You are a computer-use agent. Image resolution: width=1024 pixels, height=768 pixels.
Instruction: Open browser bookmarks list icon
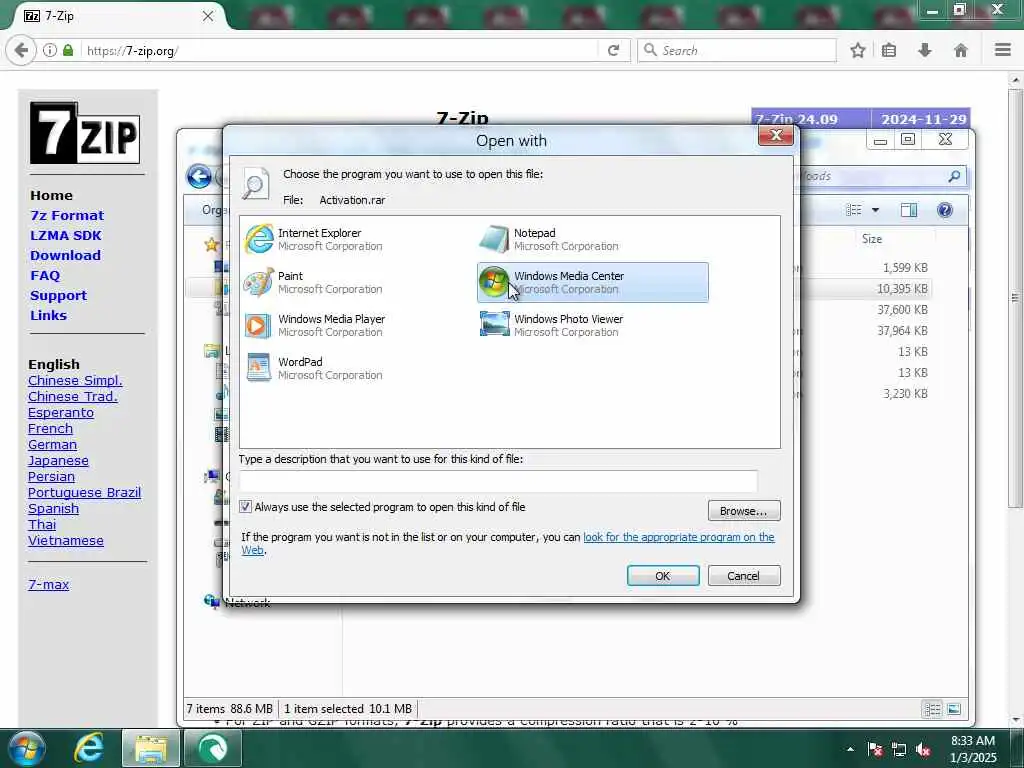[889, 50]
